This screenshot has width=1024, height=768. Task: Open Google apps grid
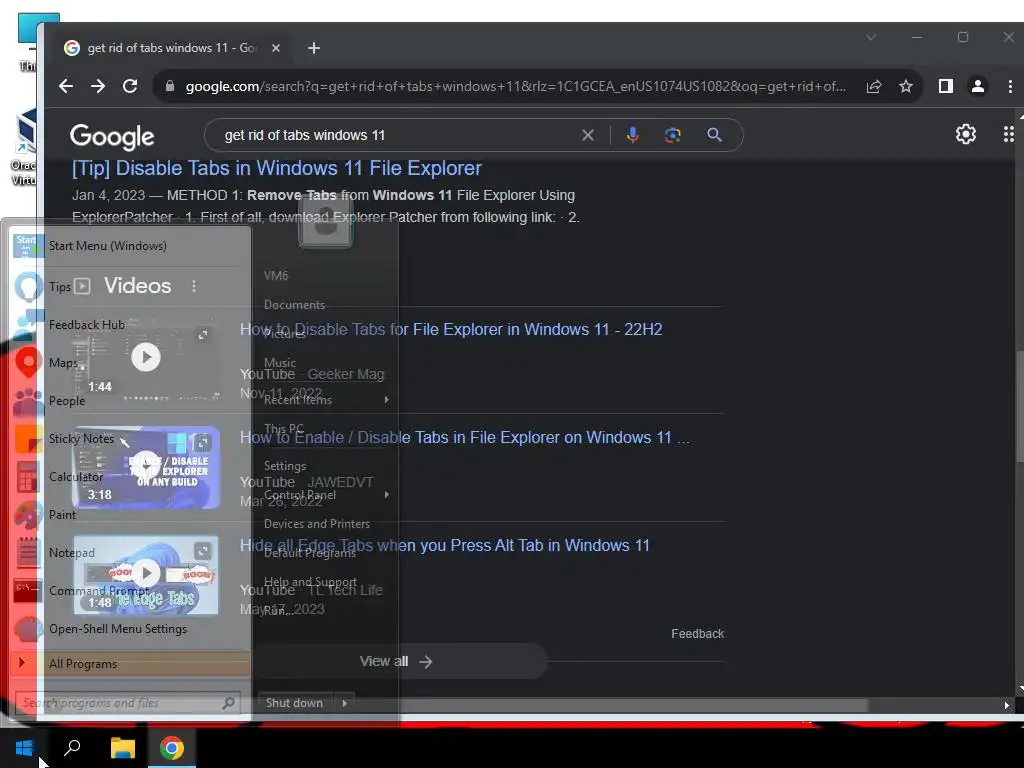tap(1008, 134)
